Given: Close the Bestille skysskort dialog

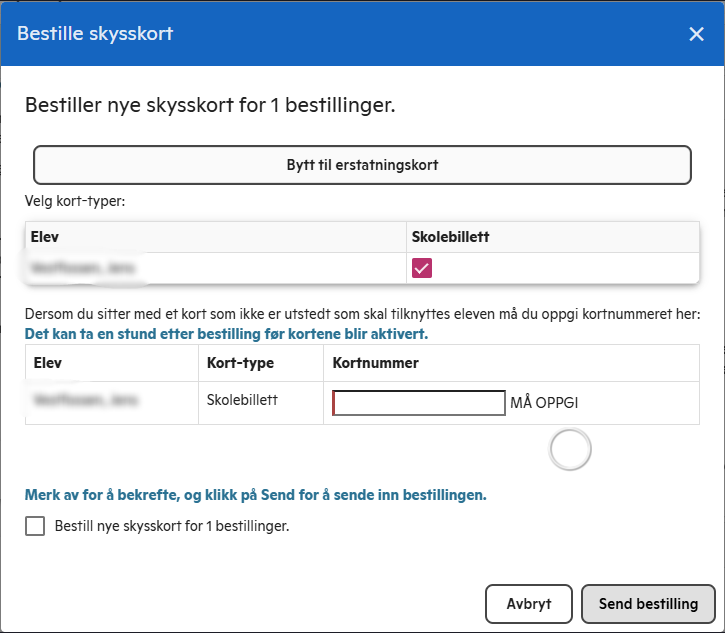Looking at the screenshot, I should 696,34.
